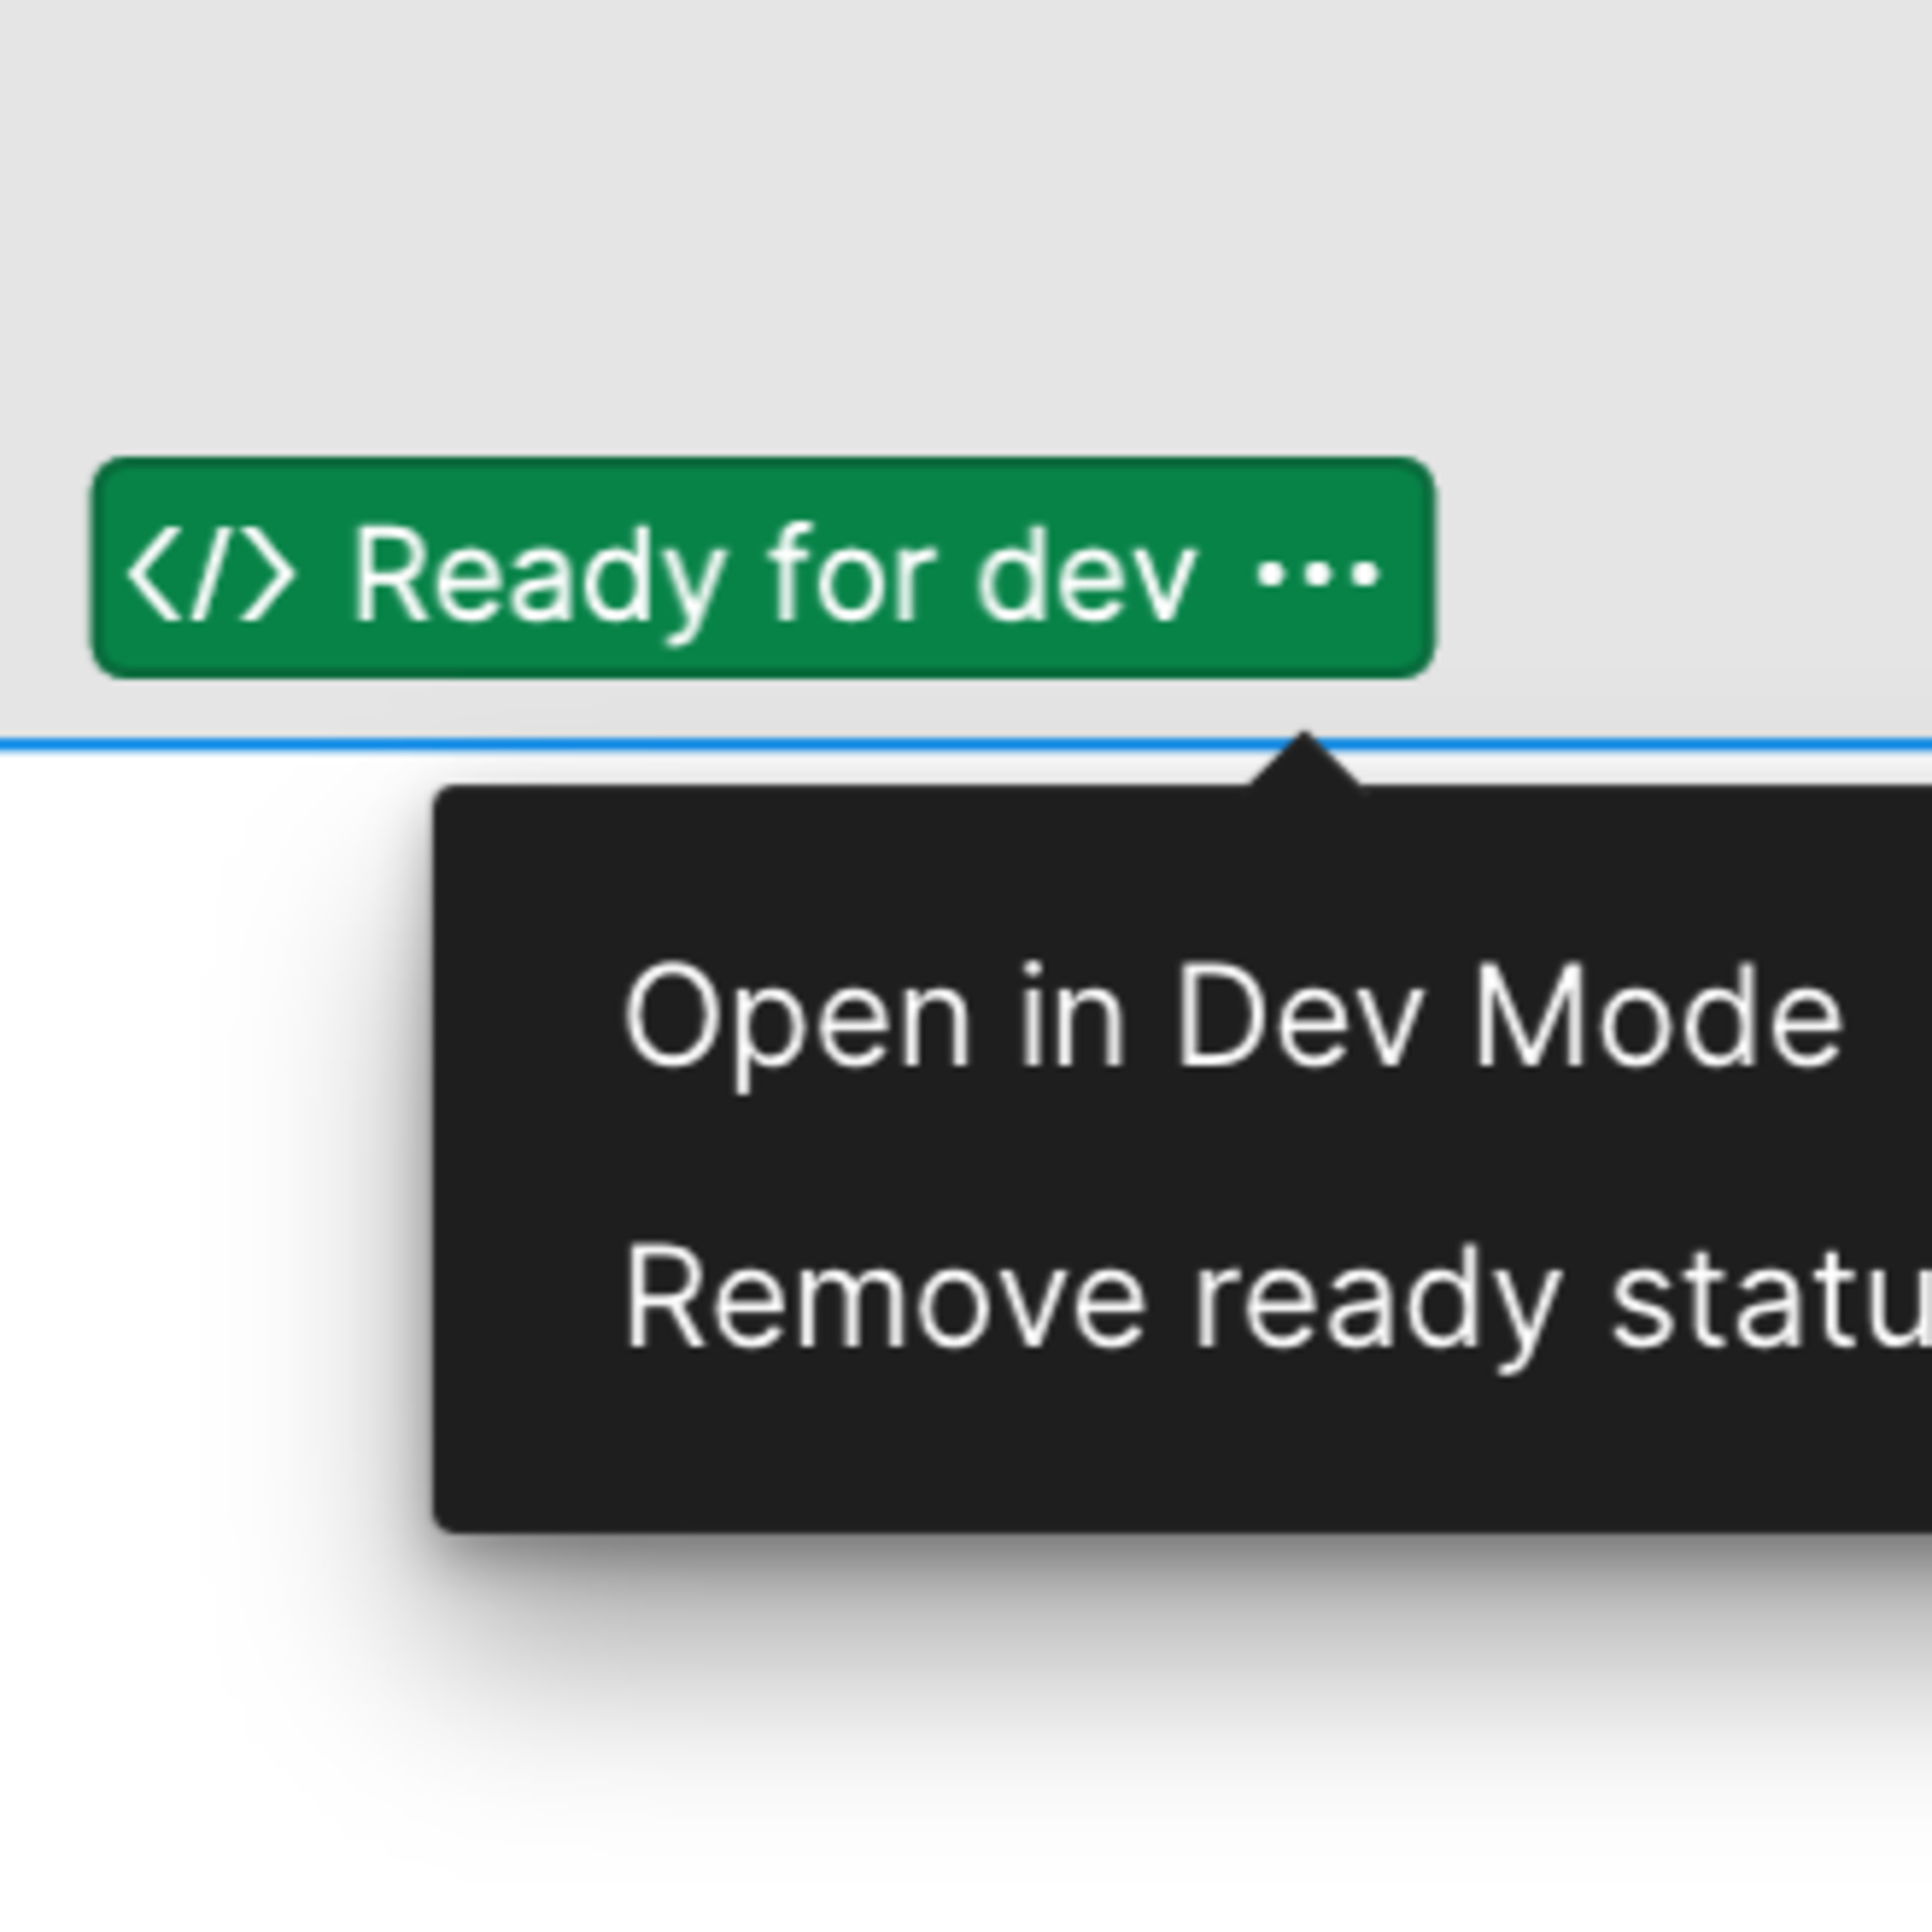The height and width of the screenshot is (1932, 1932).
Task: Click the green badge's left edge before brackets
Action: 108,568
